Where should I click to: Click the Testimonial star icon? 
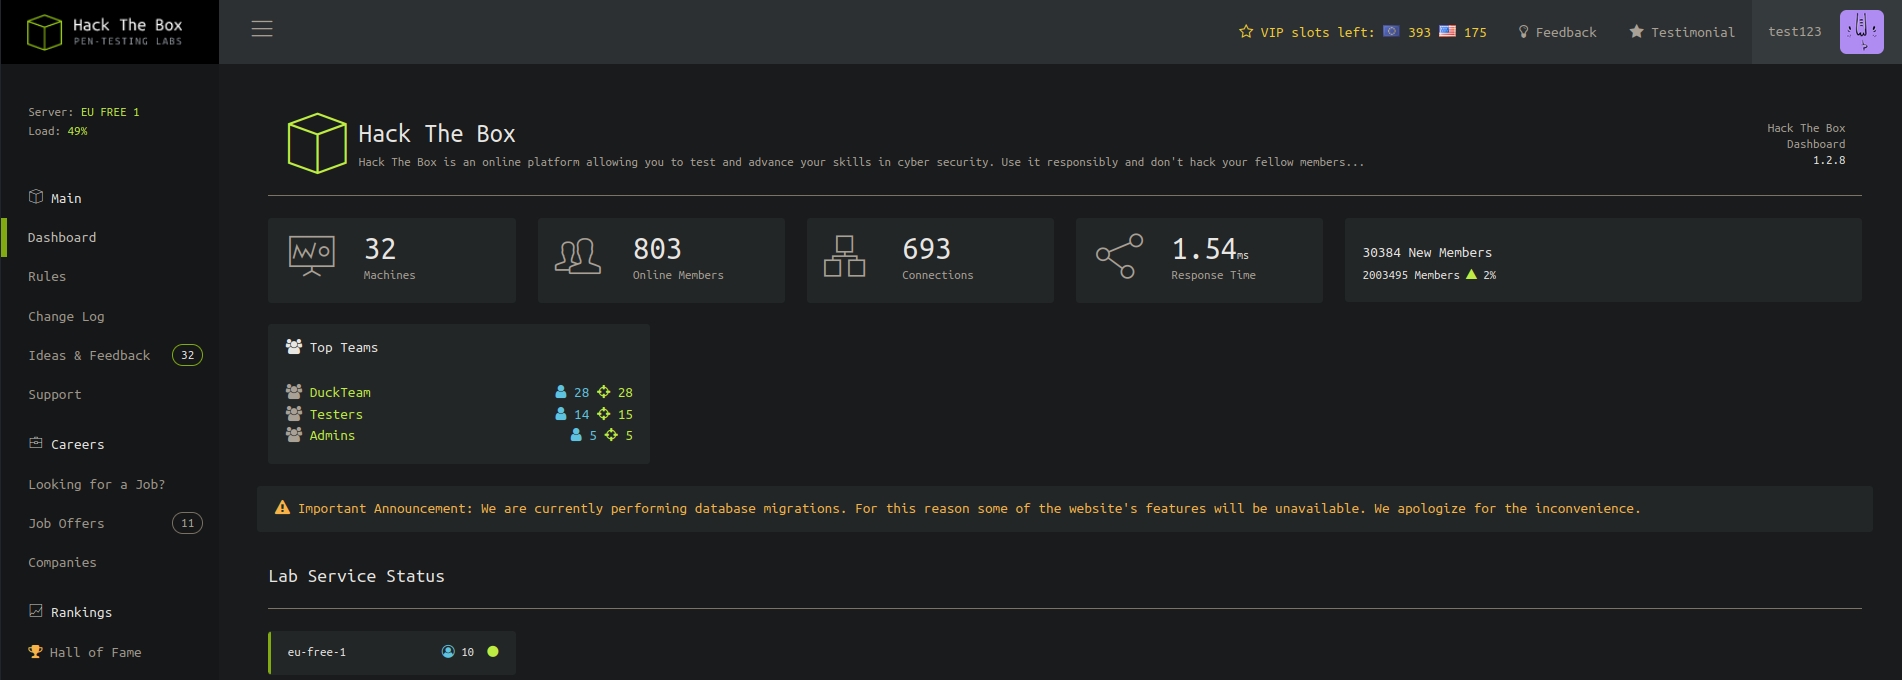tap(1636, 32)
